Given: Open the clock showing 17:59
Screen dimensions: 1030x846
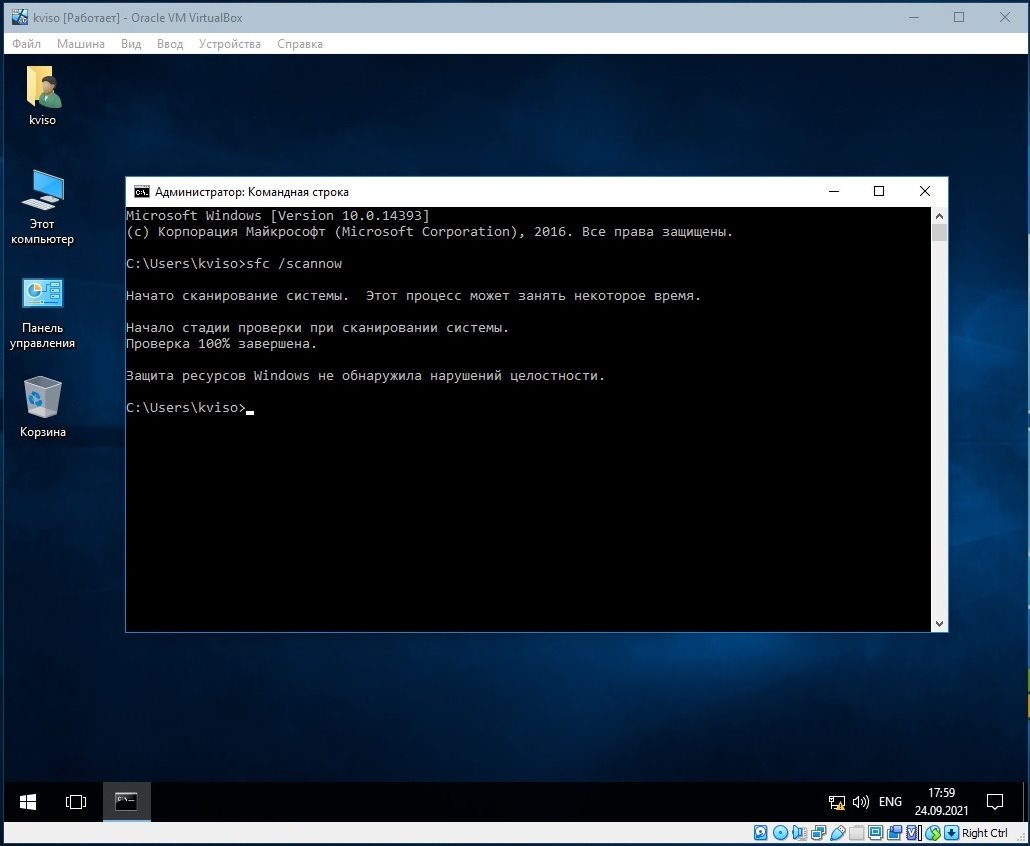Looking at the screenshot, I should pos(941,802).
